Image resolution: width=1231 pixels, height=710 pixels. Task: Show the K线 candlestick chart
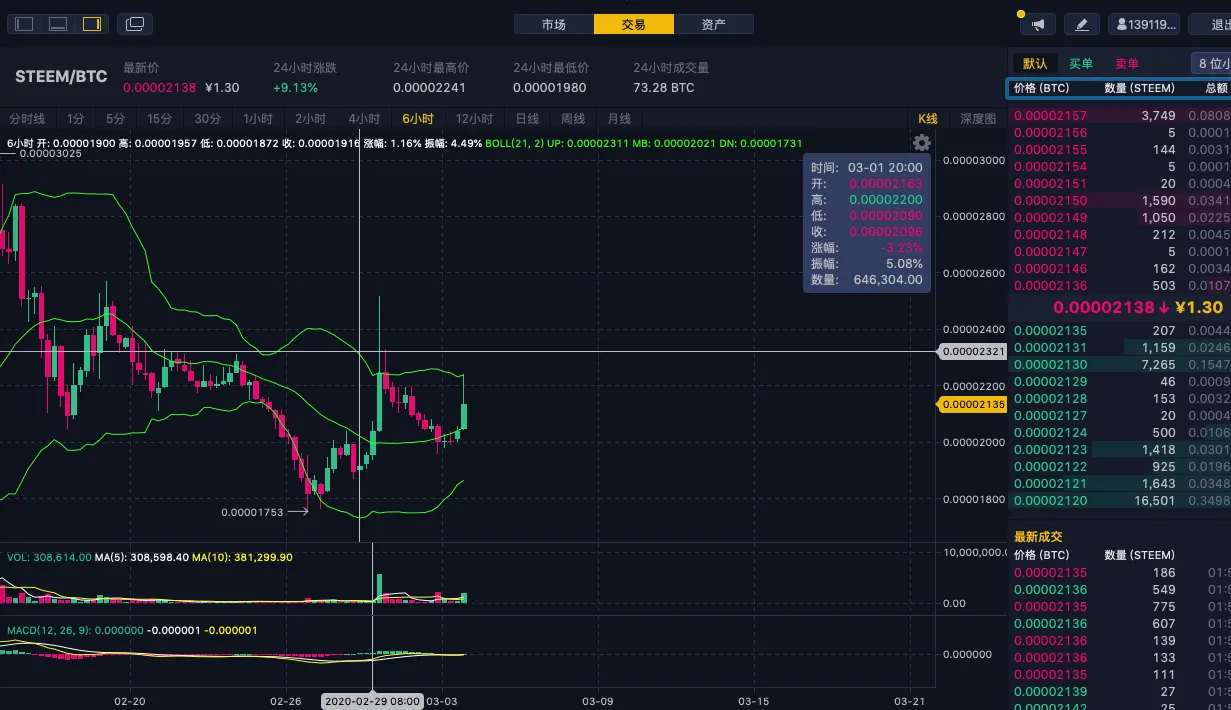pyautogui.click(x=928, y=119)
